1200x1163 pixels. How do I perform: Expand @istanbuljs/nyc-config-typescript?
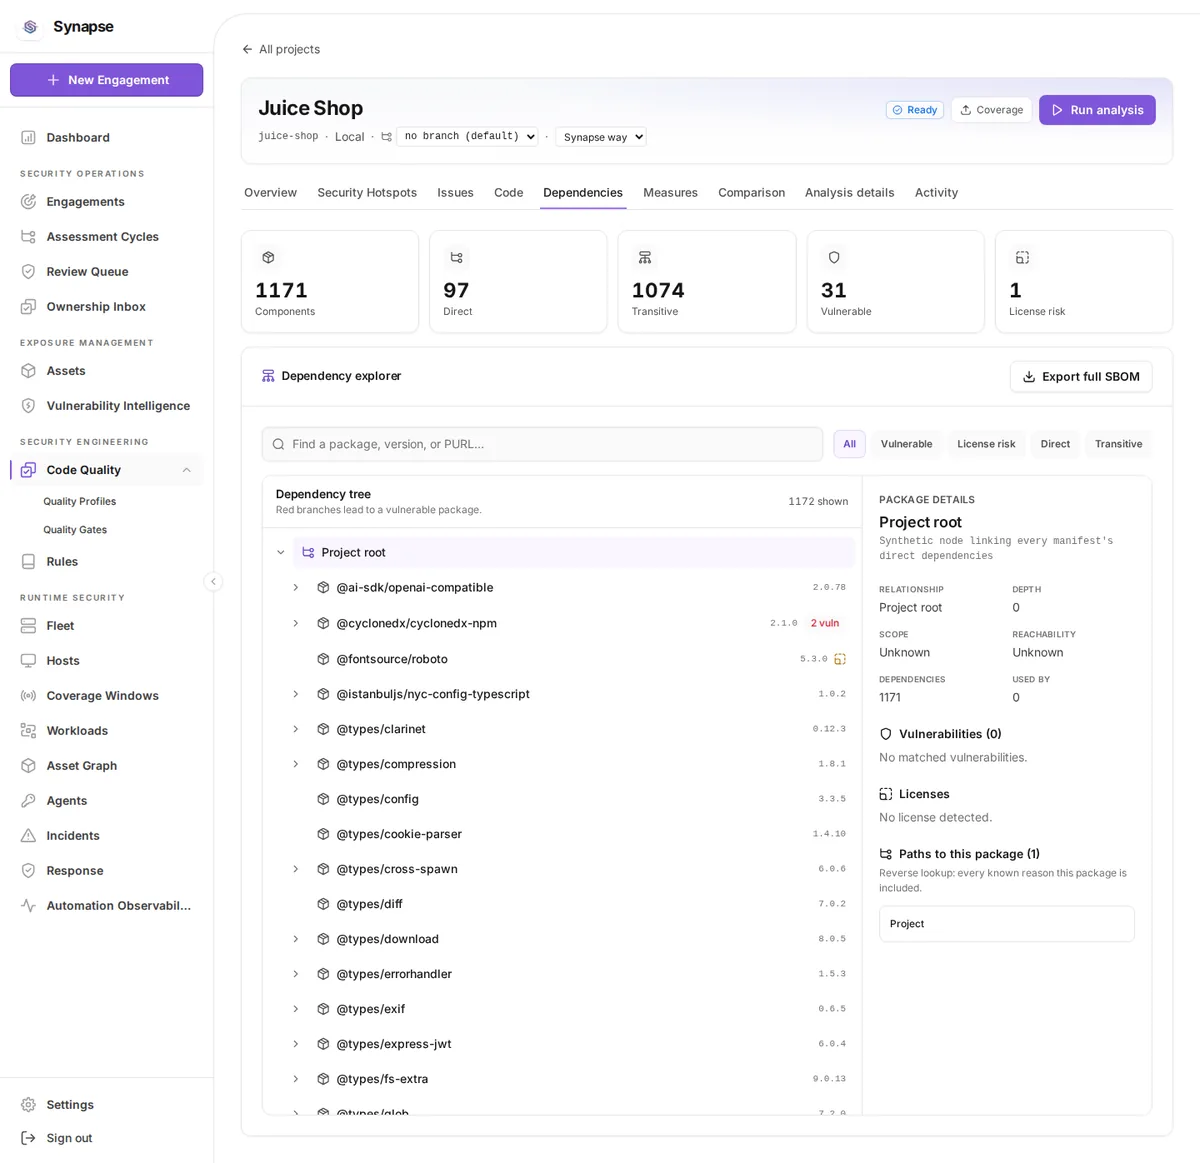296,694
